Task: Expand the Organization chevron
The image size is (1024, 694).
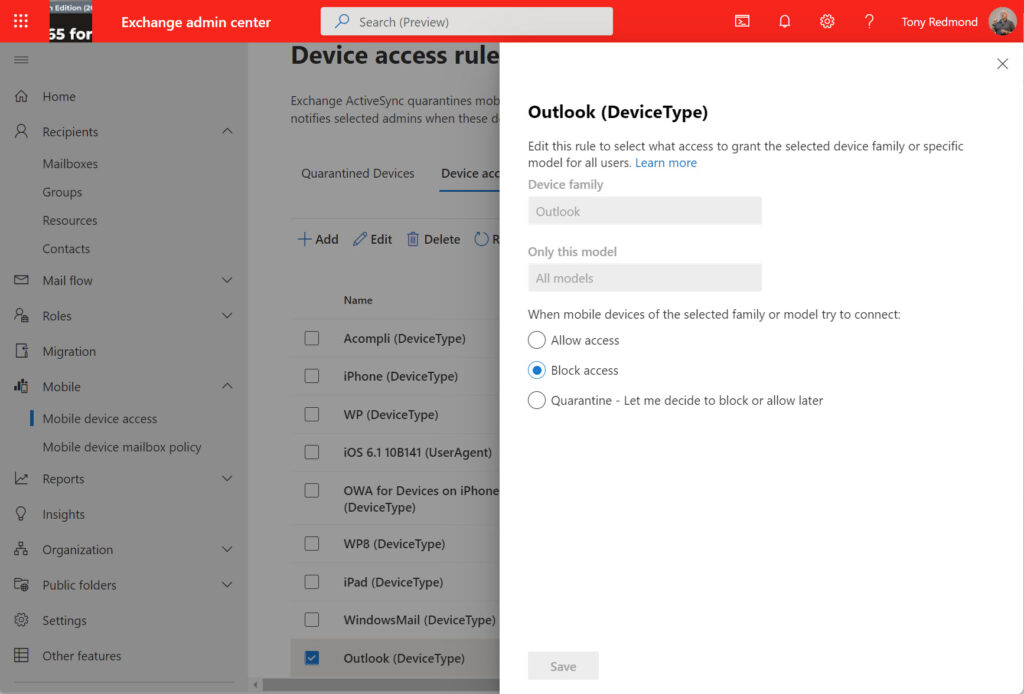Action: (227, 549)
